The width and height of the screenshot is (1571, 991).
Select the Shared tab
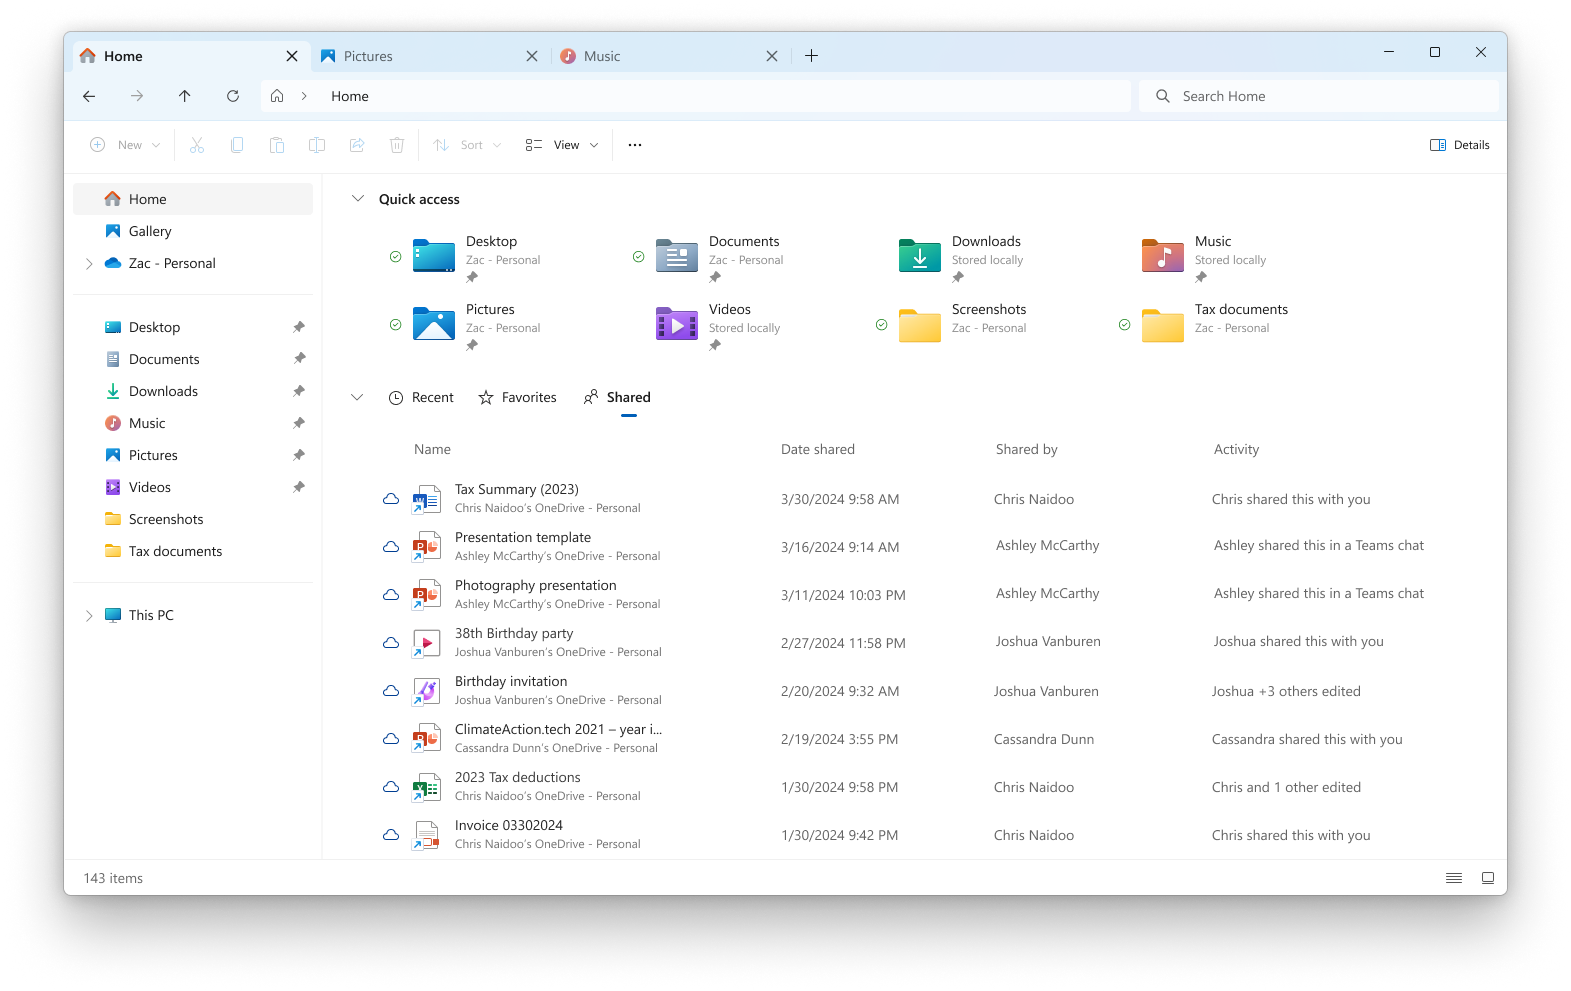pyautogui.click(x=617, y=397)
